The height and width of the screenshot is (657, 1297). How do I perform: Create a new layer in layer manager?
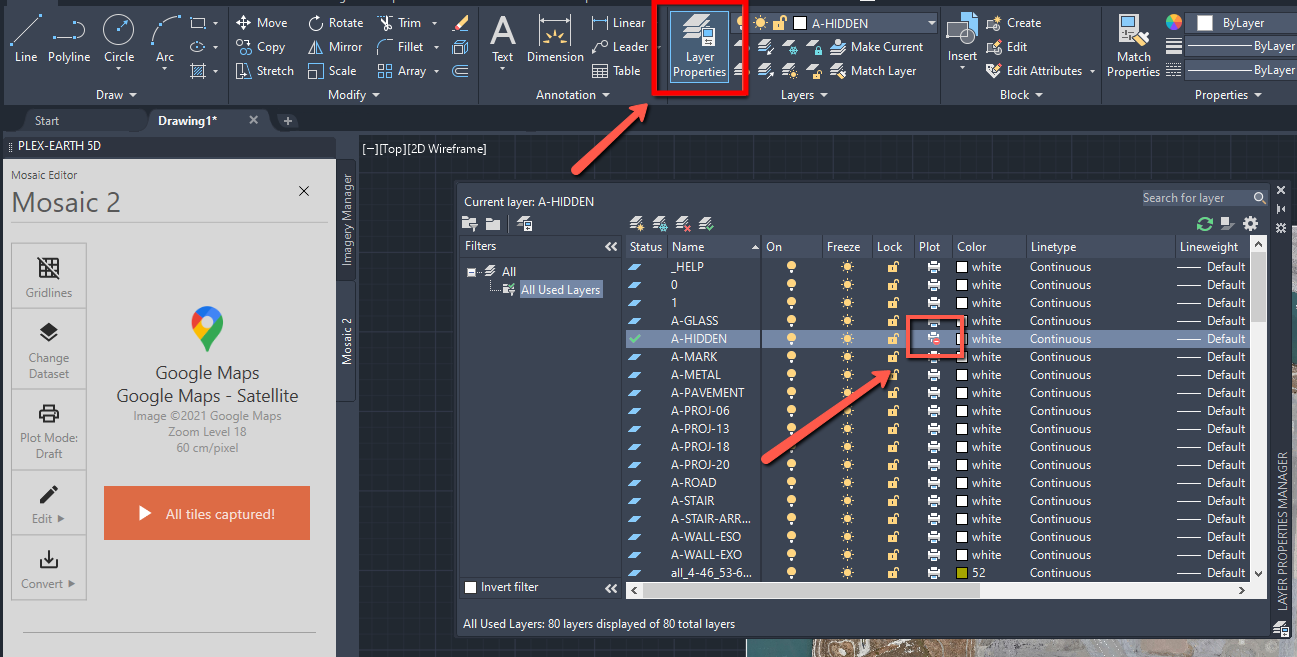(x=636, y=224)
